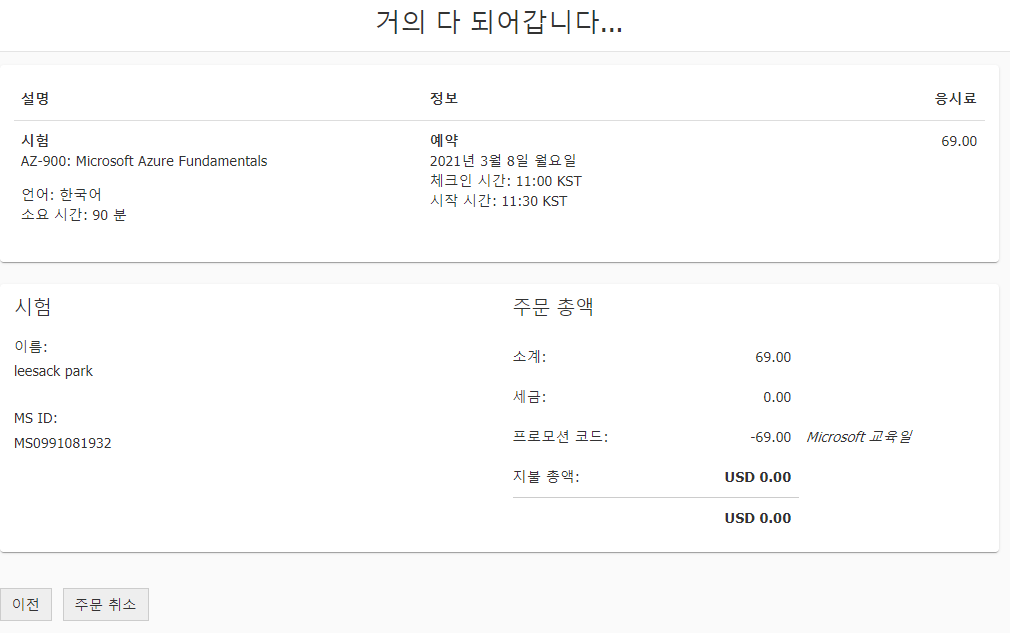Click the 소요 시간: 90 분 line

click(73, 214)
